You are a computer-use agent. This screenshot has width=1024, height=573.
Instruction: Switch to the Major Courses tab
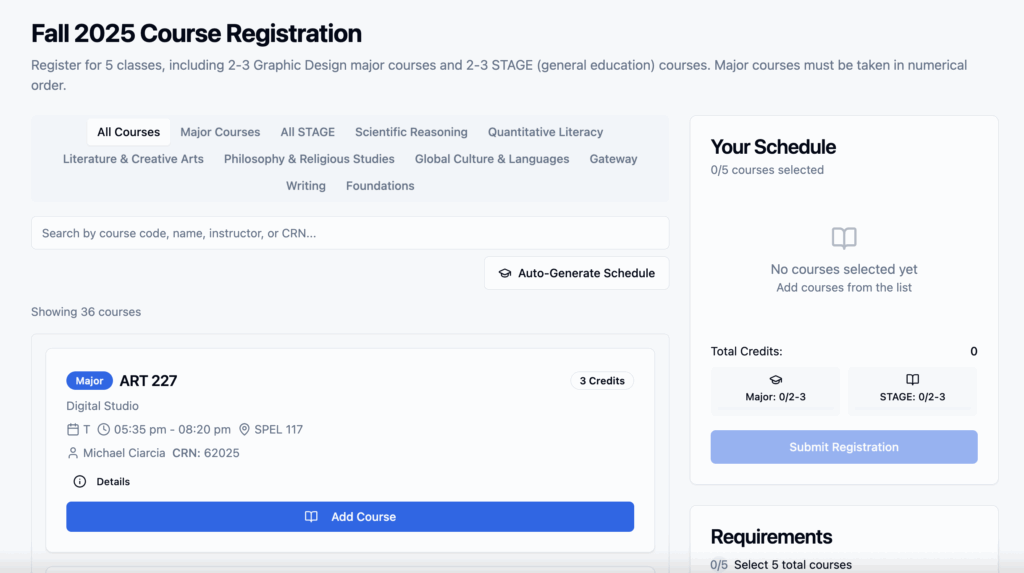click(220, 132)
